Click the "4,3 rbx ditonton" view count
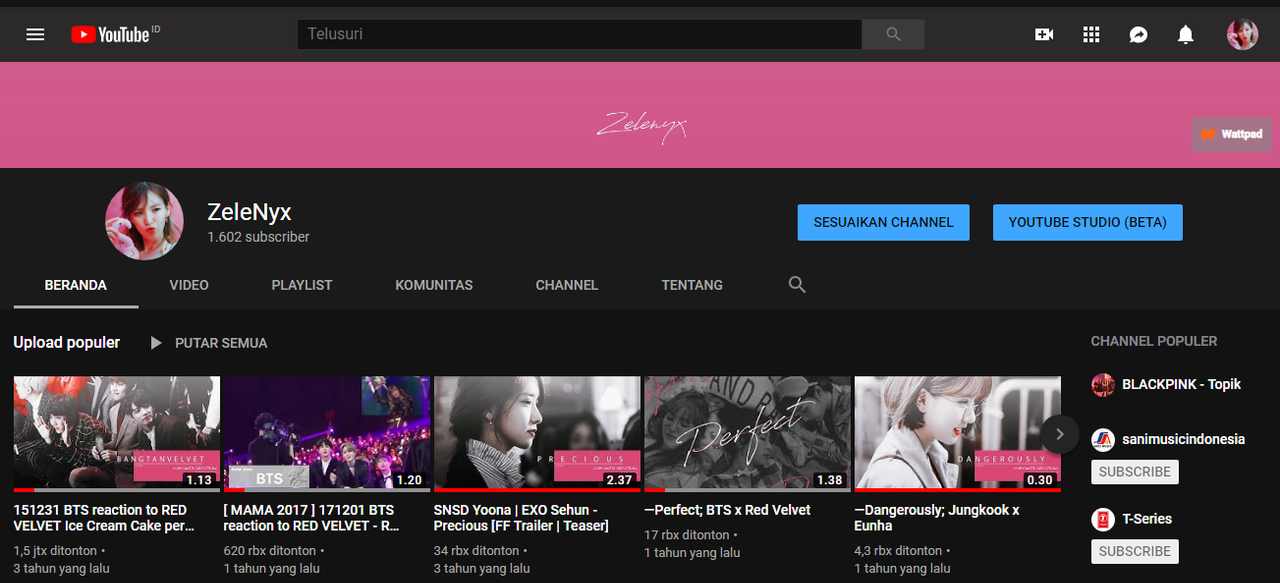This screenshot has width=1280, height=583. [899, 551]
